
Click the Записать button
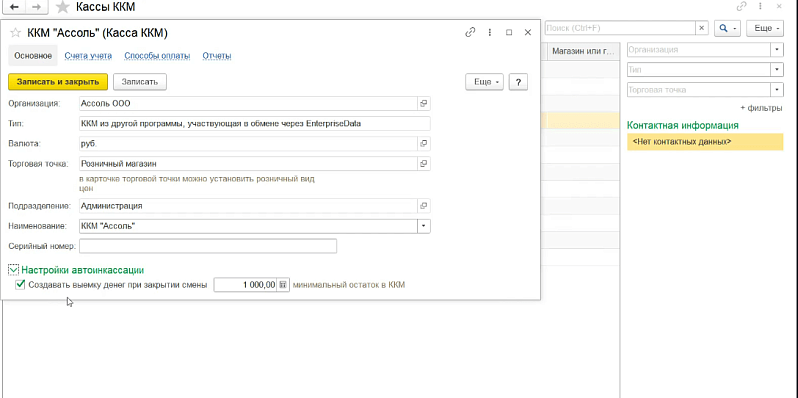pos(140,81)
